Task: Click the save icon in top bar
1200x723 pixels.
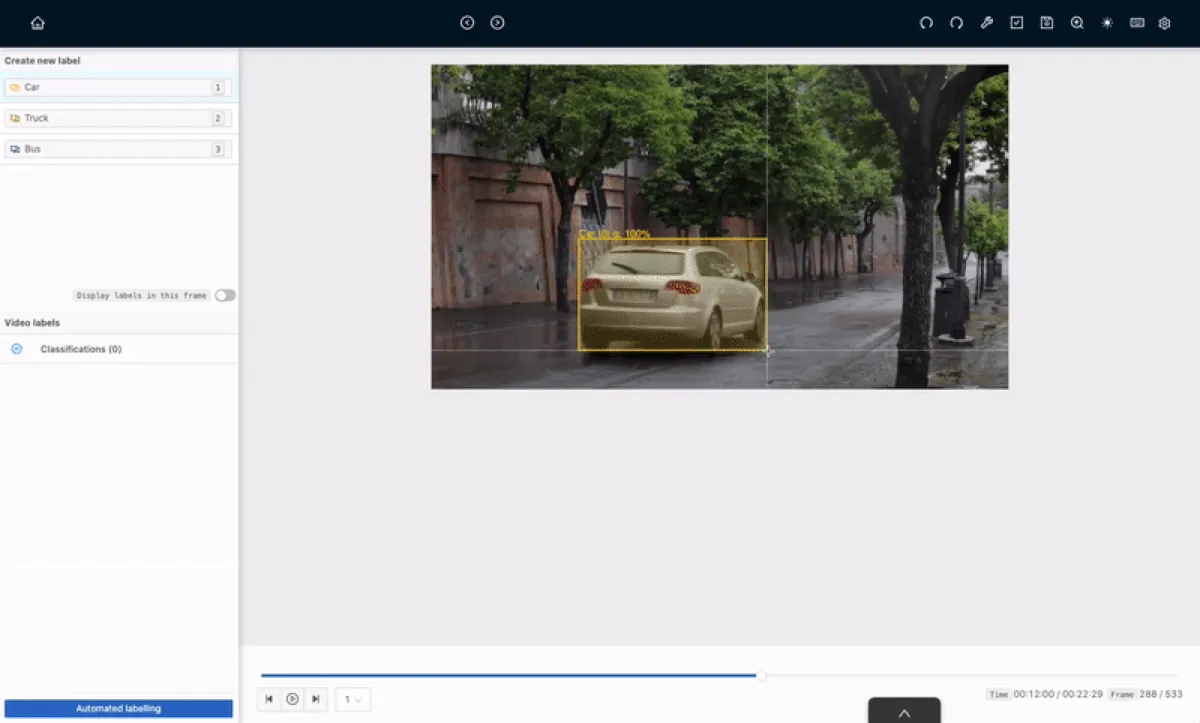Action: pos(1046,23)
